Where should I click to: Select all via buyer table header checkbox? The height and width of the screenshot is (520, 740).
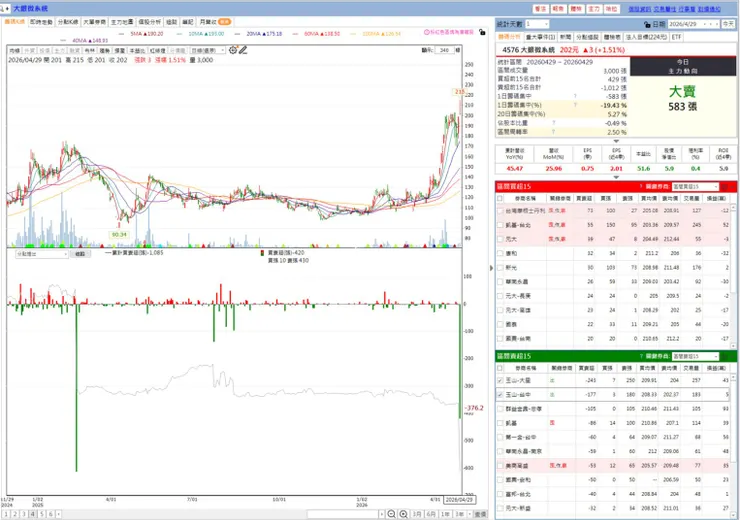coord(500,198)
